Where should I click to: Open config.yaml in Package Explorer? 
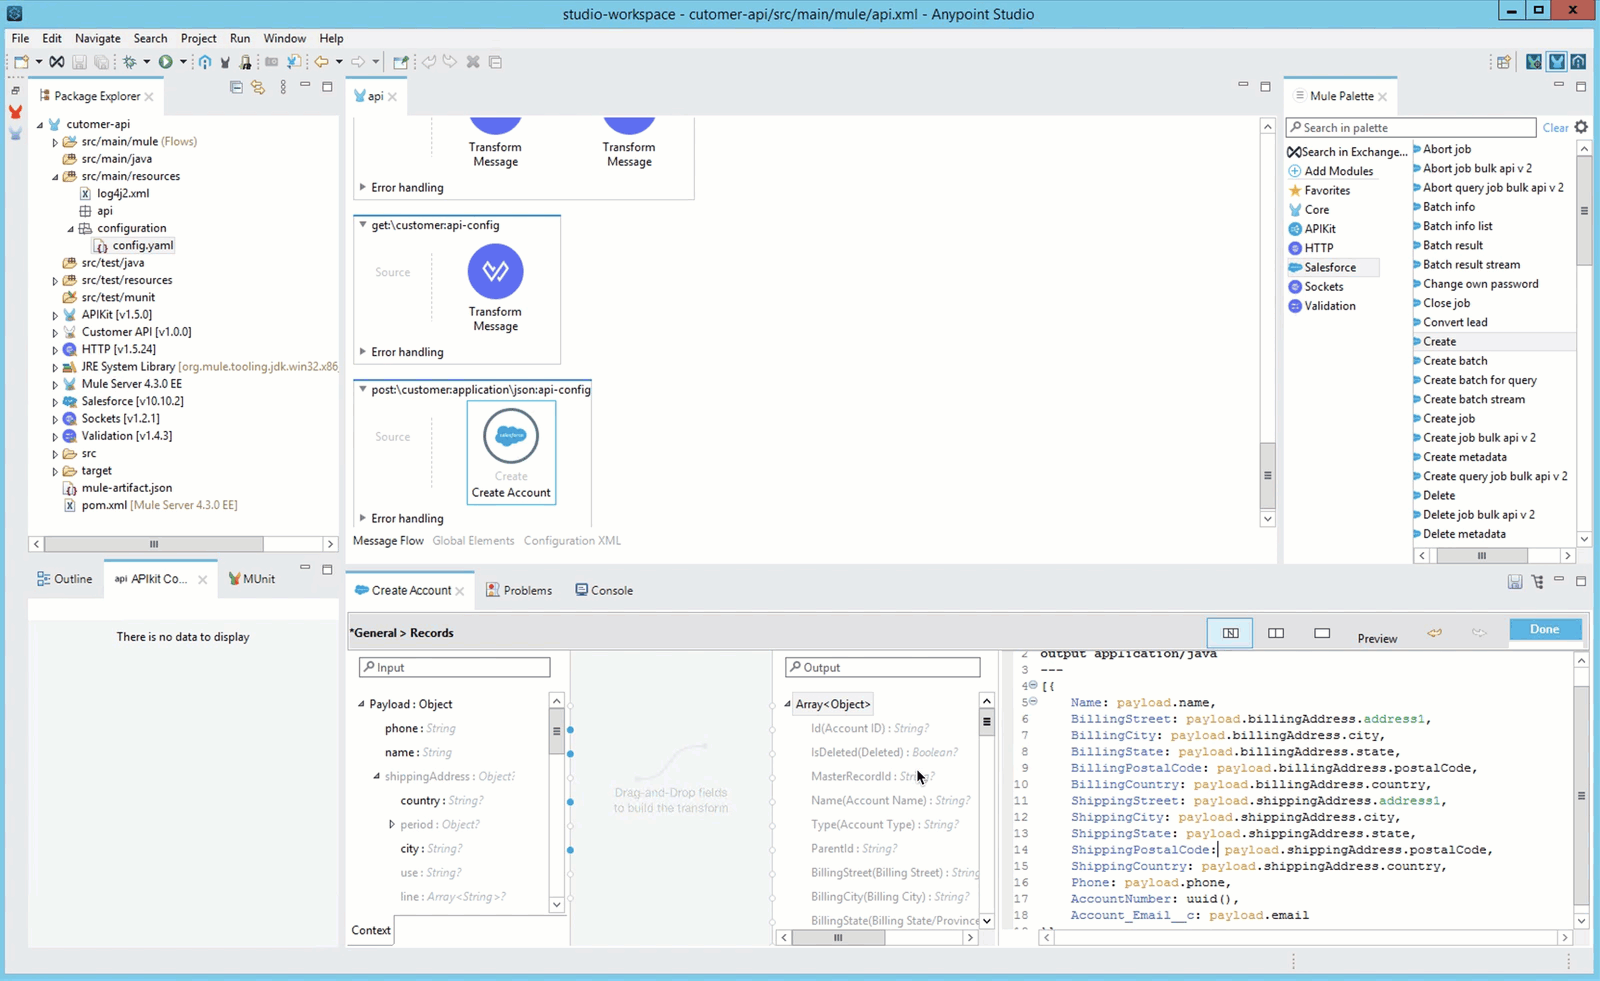coord(134,245)
